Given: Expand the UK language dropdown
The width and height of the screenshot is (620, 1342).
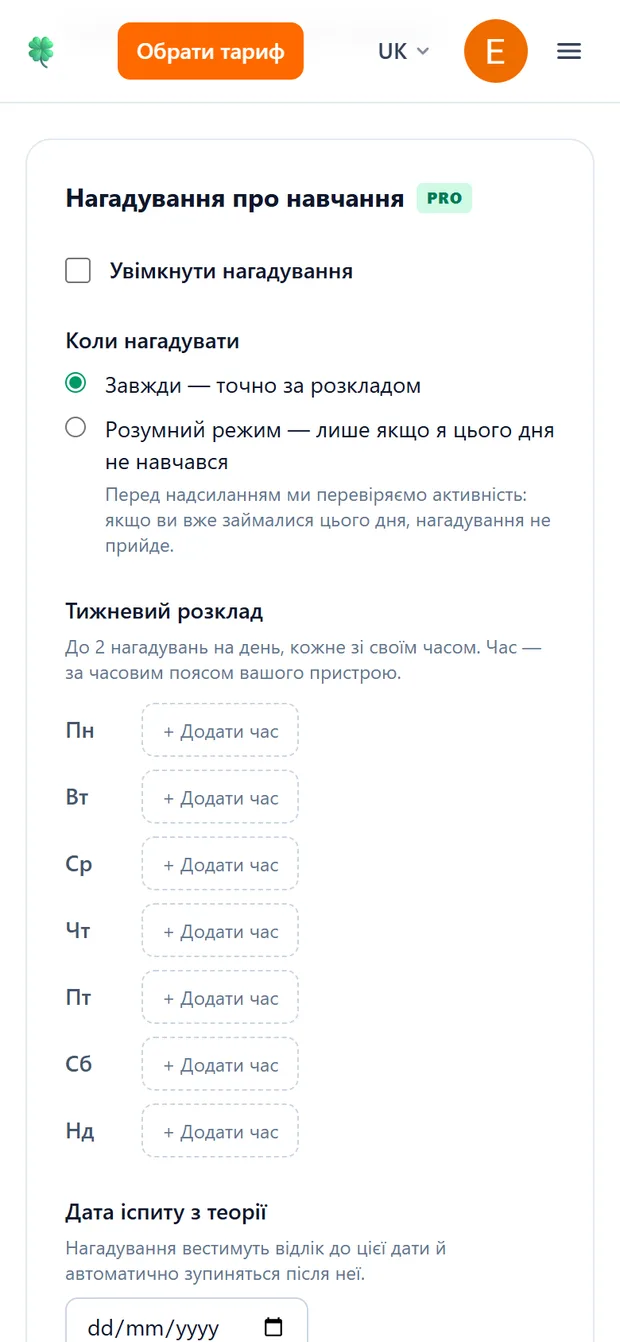Looking at the screenshot, I should (x=403, y=51).
